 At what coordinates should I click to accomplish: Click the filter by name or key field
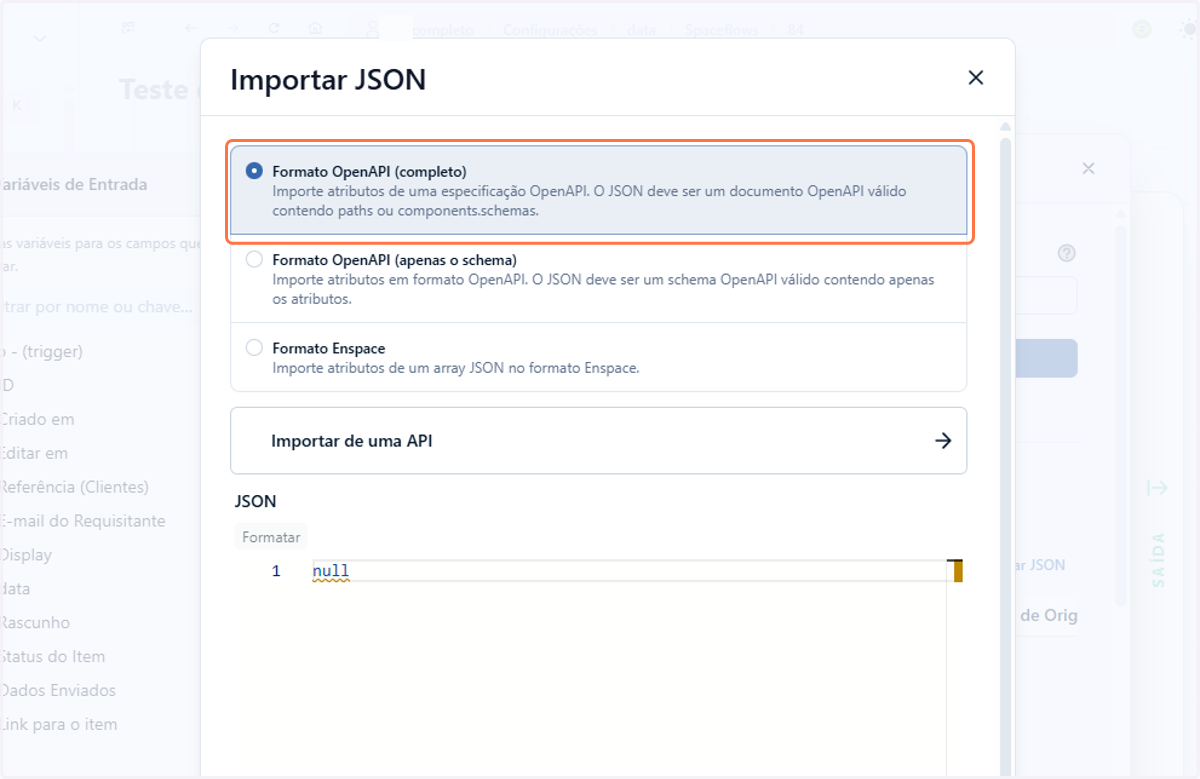point(98,306)
